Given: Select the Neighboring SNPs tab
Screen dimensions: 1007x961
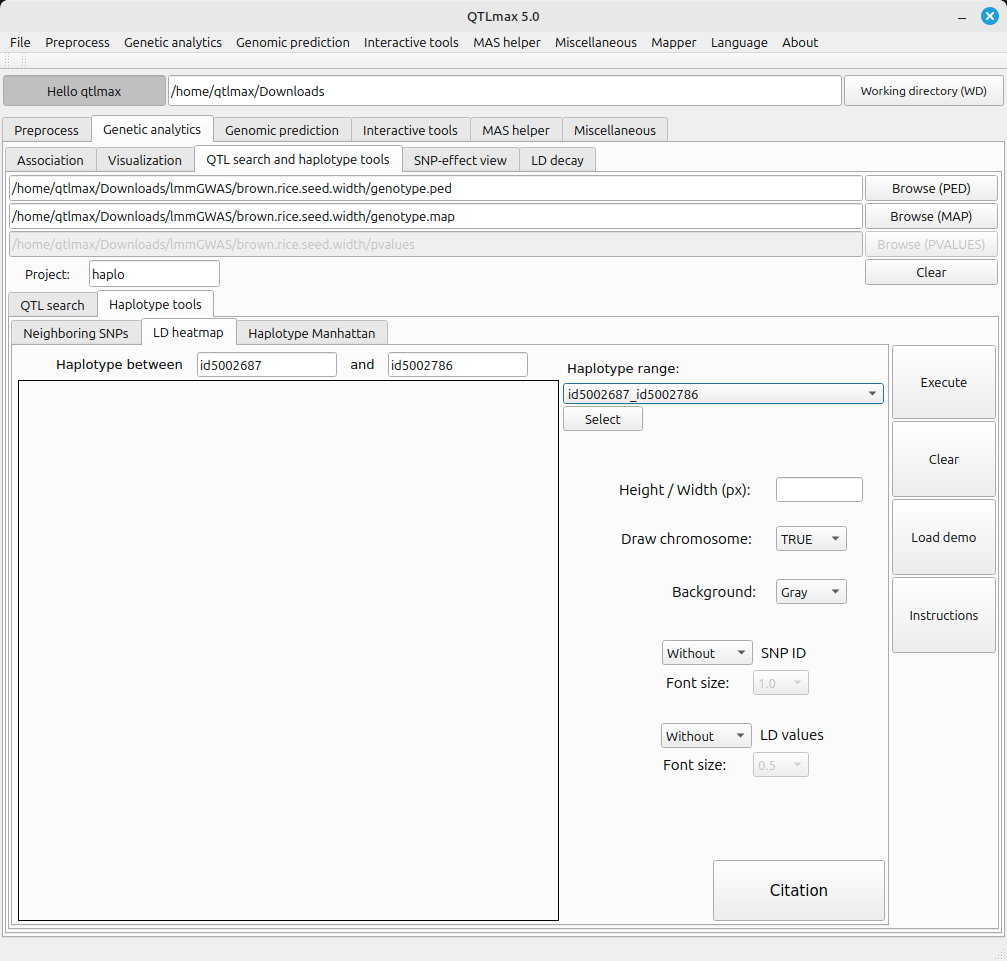Looking at the screenshot, I should [x=76, y=333].
